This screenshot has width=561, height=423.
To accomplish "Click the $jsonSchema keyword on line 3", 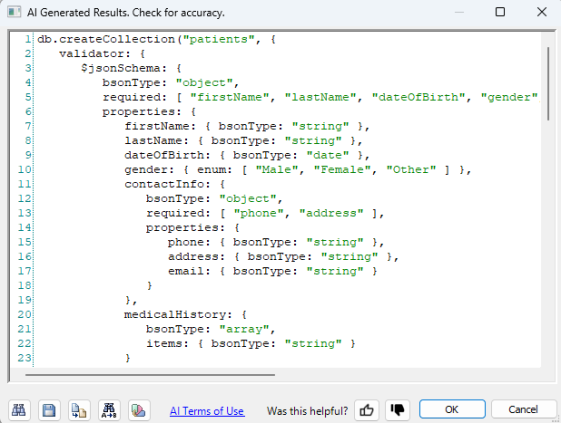I will click(121, 68).
